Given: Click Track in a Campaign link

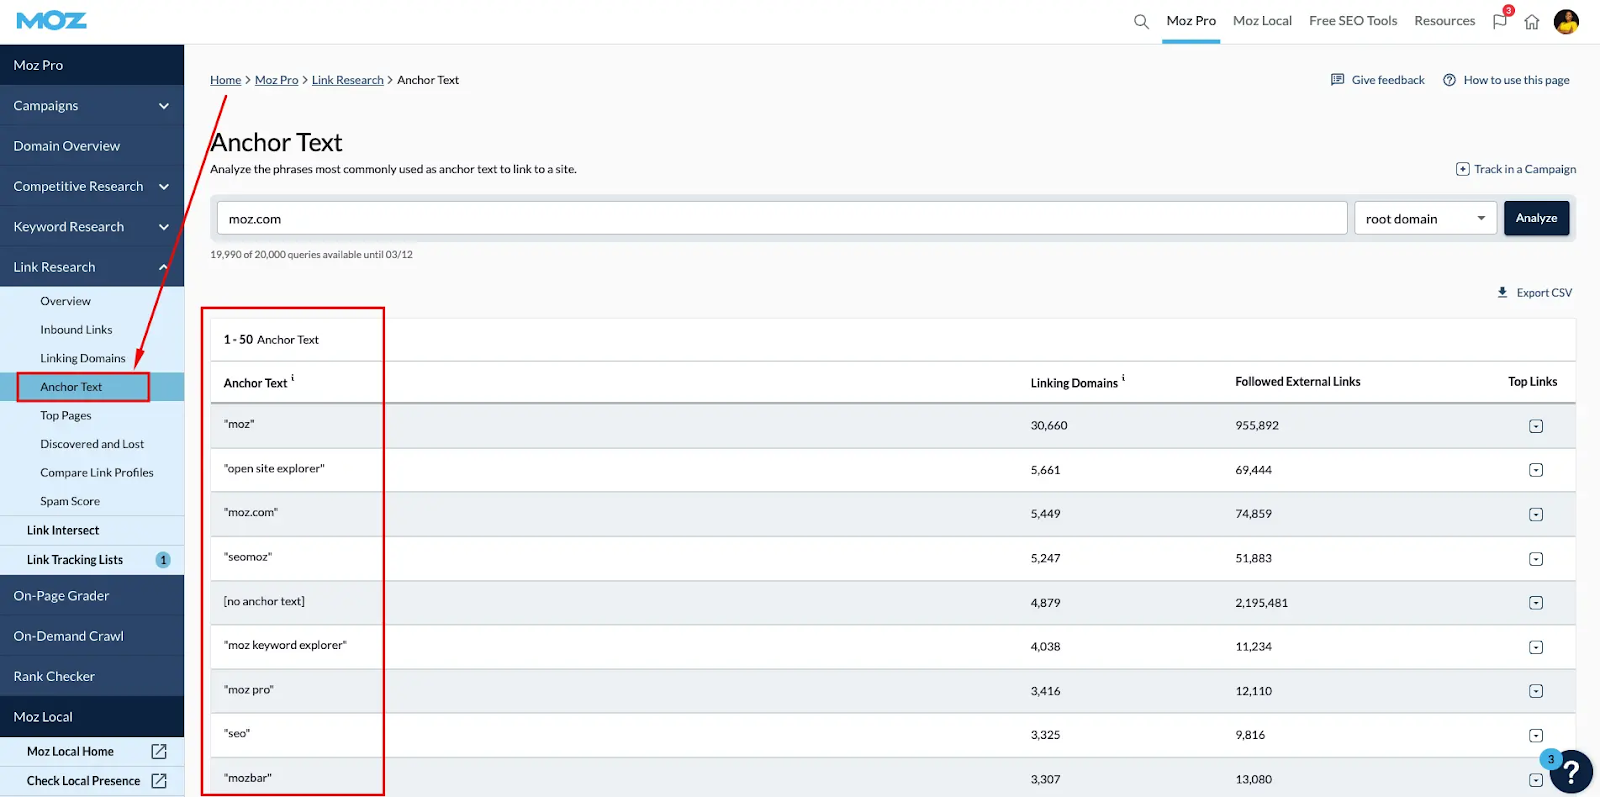Looking at the screenshot, I should pyautogui.click(x=1516, y=169).
